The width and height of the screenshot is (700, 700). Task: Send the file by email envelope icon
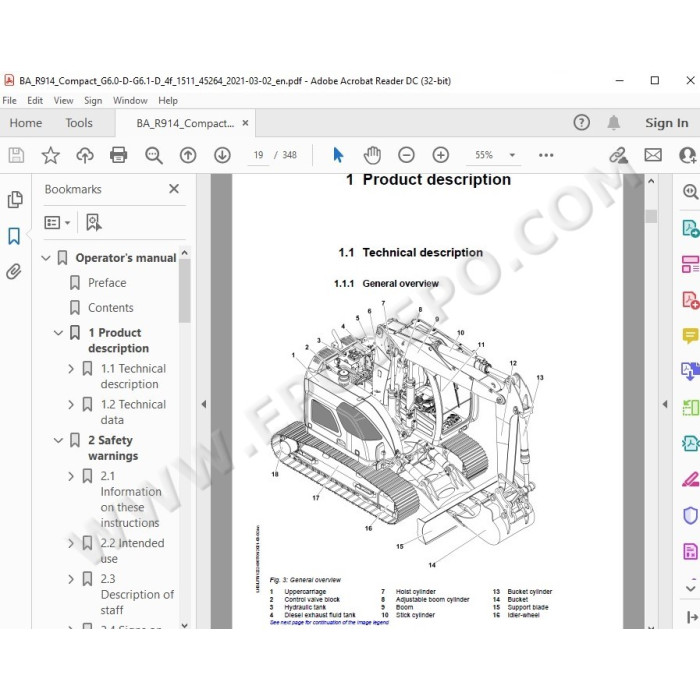click(653, 155)
